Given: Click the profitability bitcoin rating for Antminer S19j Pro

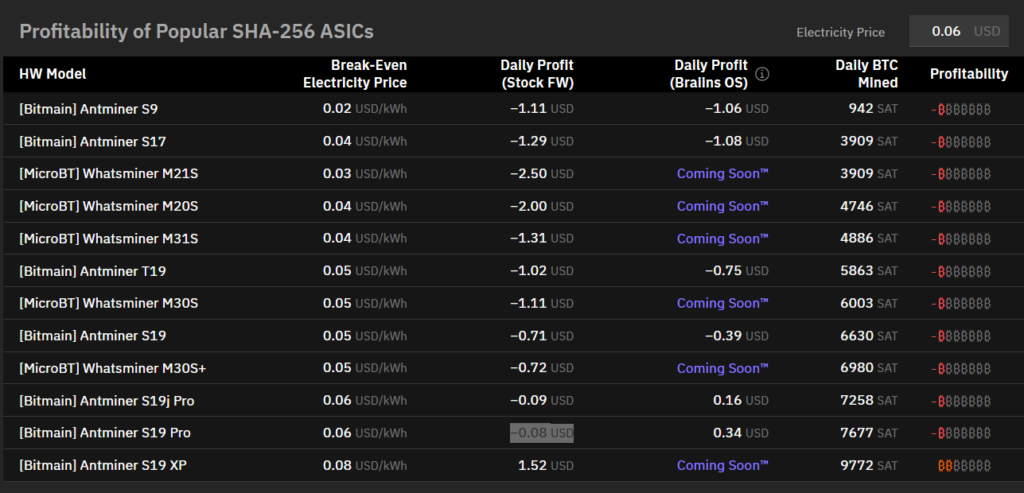Looking at the screenshot, I should 961,402.
